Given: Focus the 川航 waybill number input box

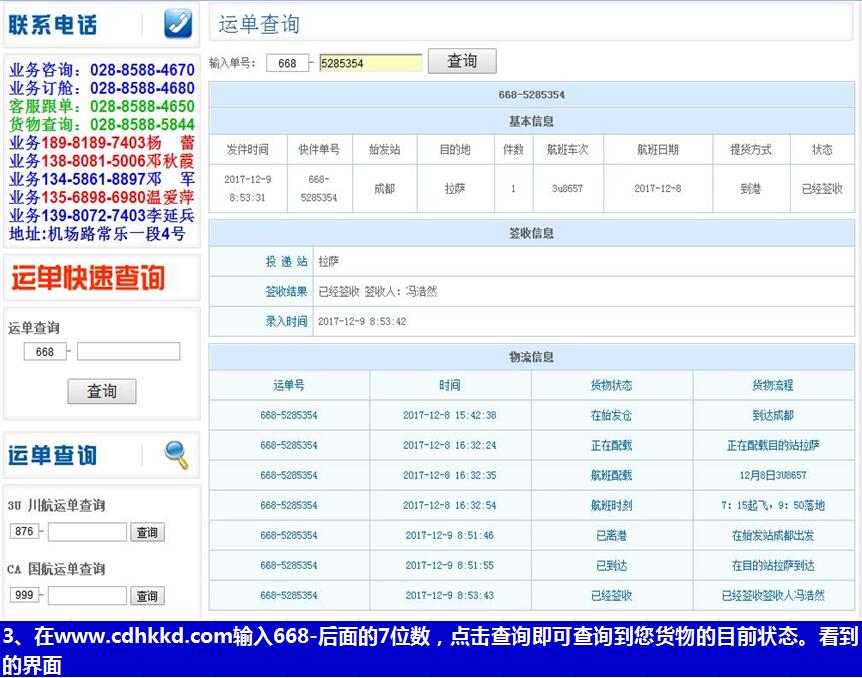Looking at the screenshot, I should pos(87,532).
